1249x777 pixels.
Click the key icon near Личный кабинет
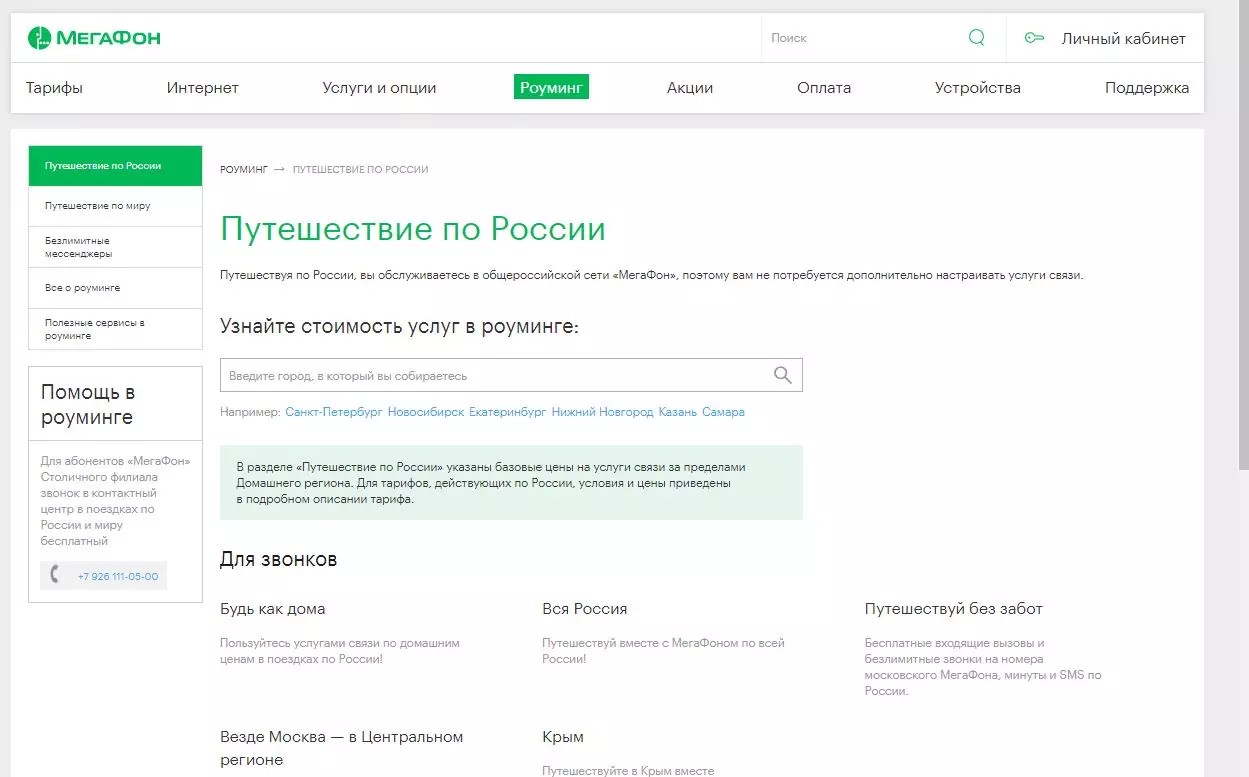(1034, 38)
